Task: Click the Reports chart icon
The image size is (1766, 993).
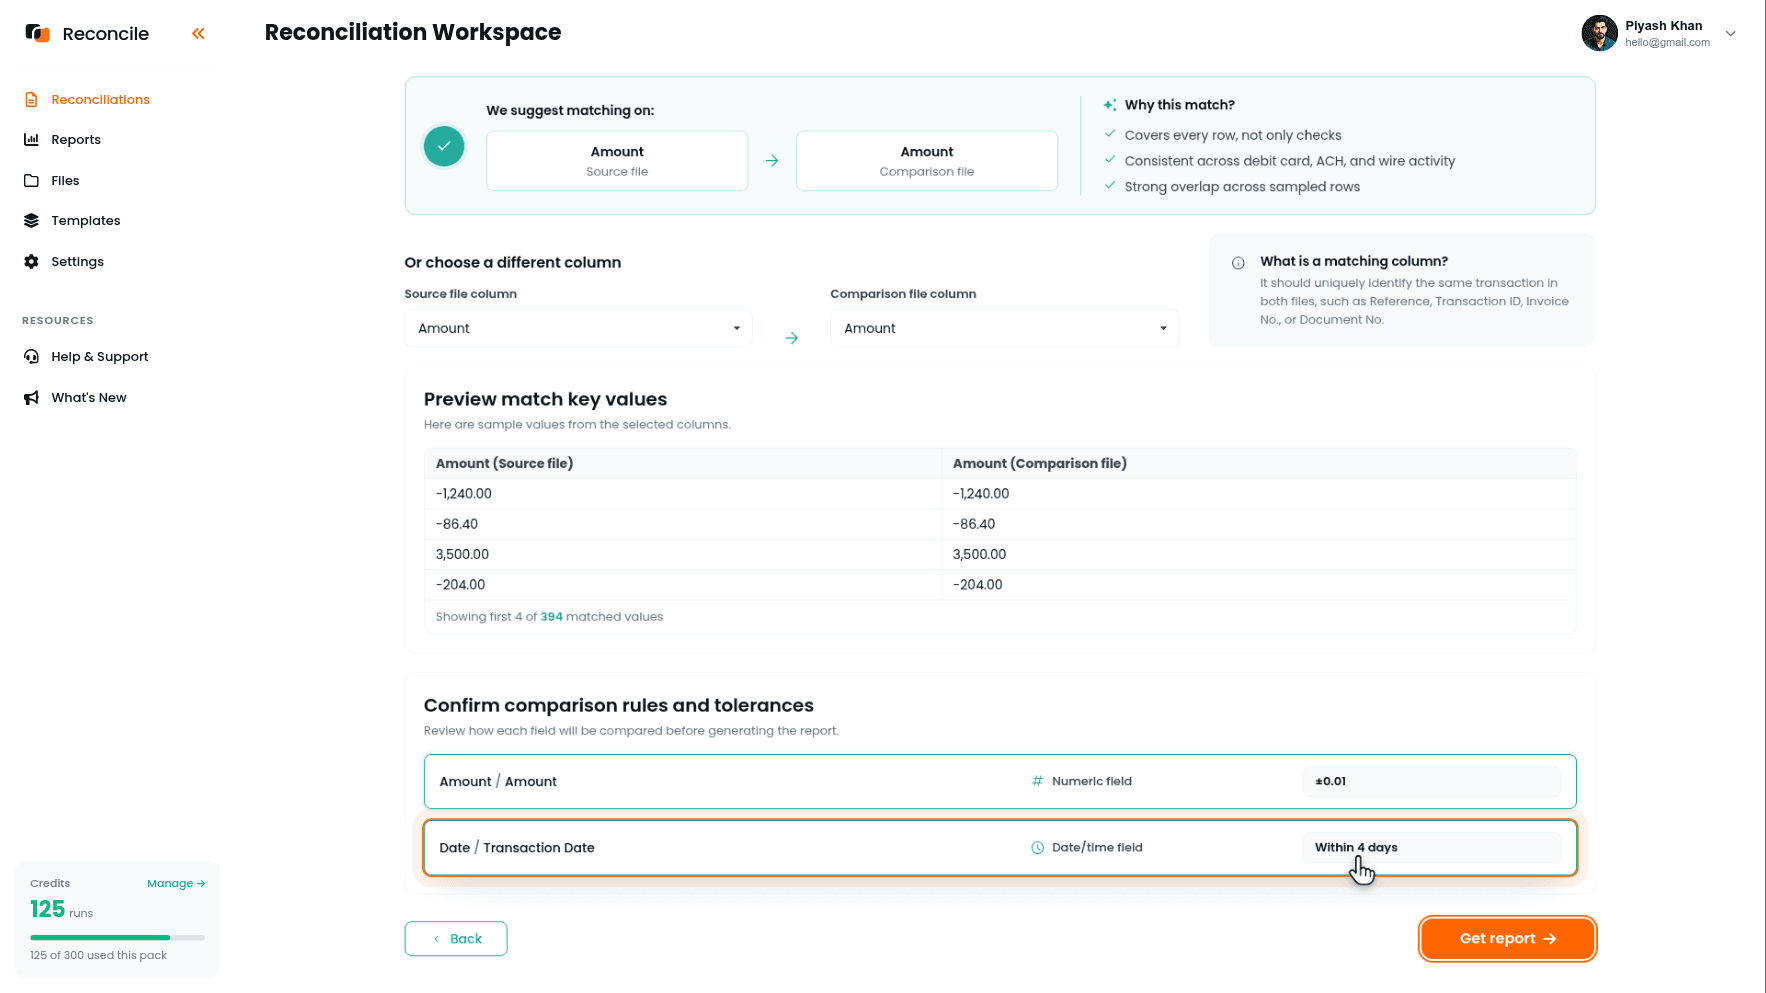Action: coord(31,140)
